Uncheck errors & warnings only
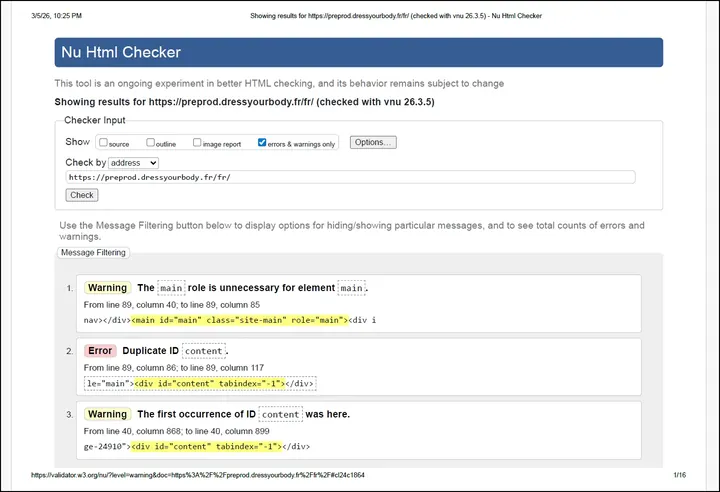Screen dimensions: 720x492 (x=262, y=142)
